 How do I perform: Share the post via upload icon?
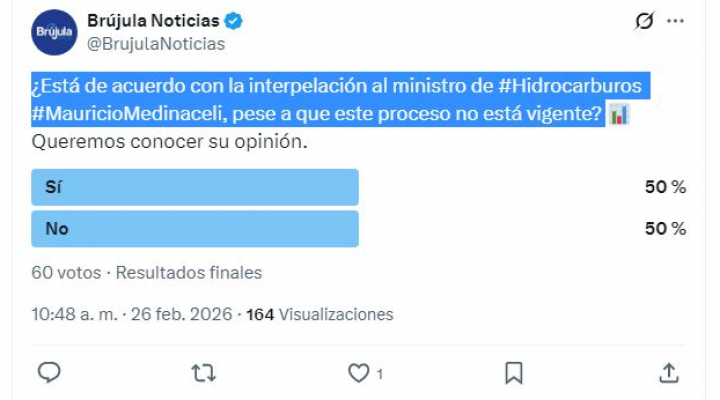click(x=669, y=373)
